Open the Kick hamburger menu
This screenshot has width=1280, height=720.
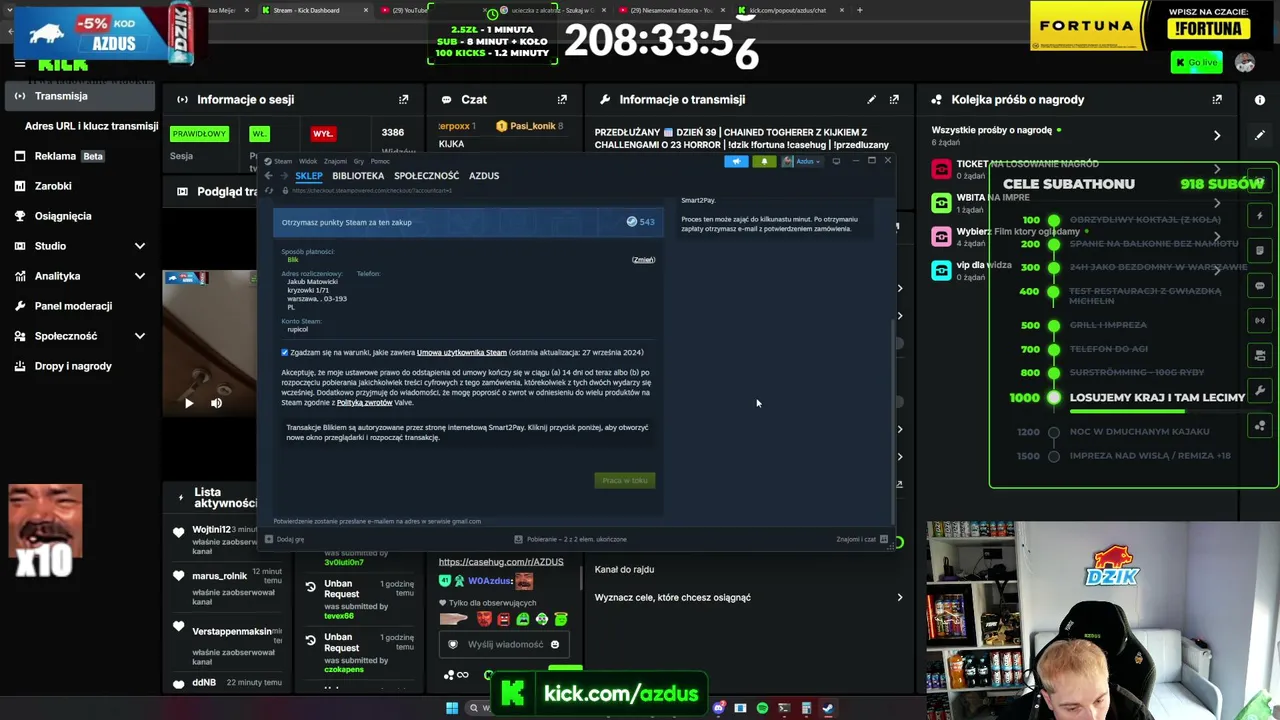19,64
